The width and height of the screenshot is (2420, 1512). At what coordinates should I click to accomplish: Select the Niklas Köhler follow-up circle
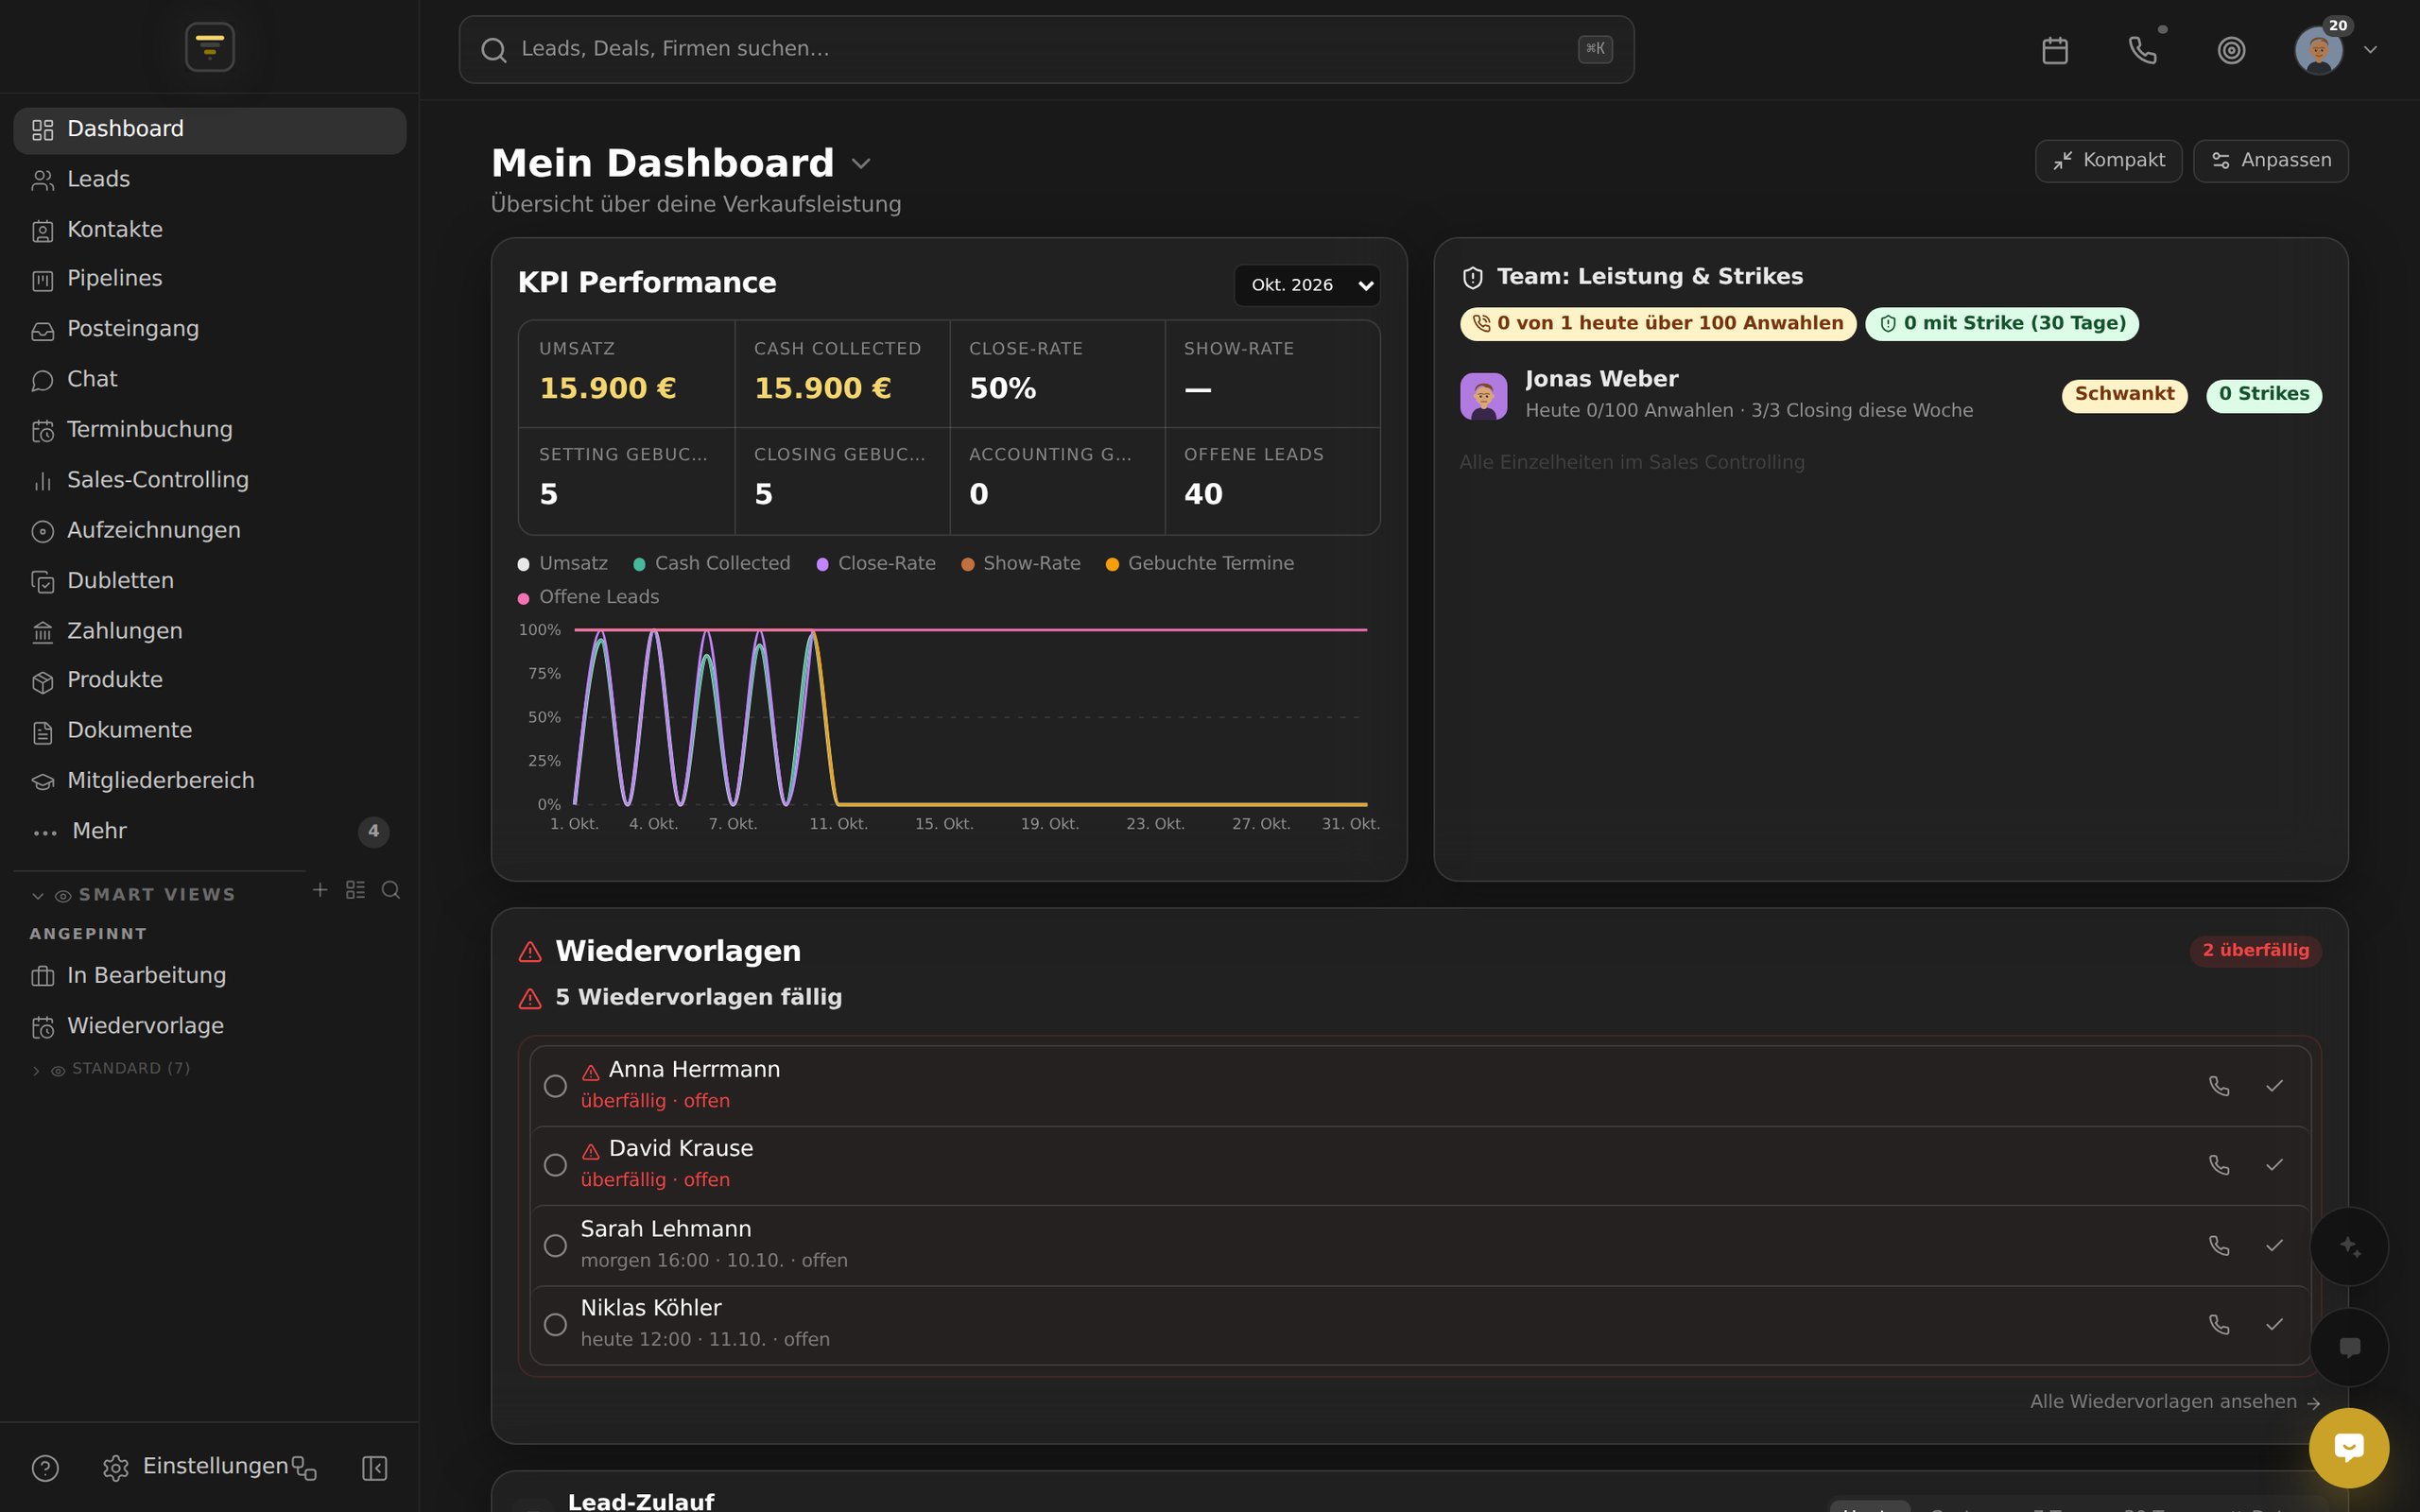(555, 1324)
